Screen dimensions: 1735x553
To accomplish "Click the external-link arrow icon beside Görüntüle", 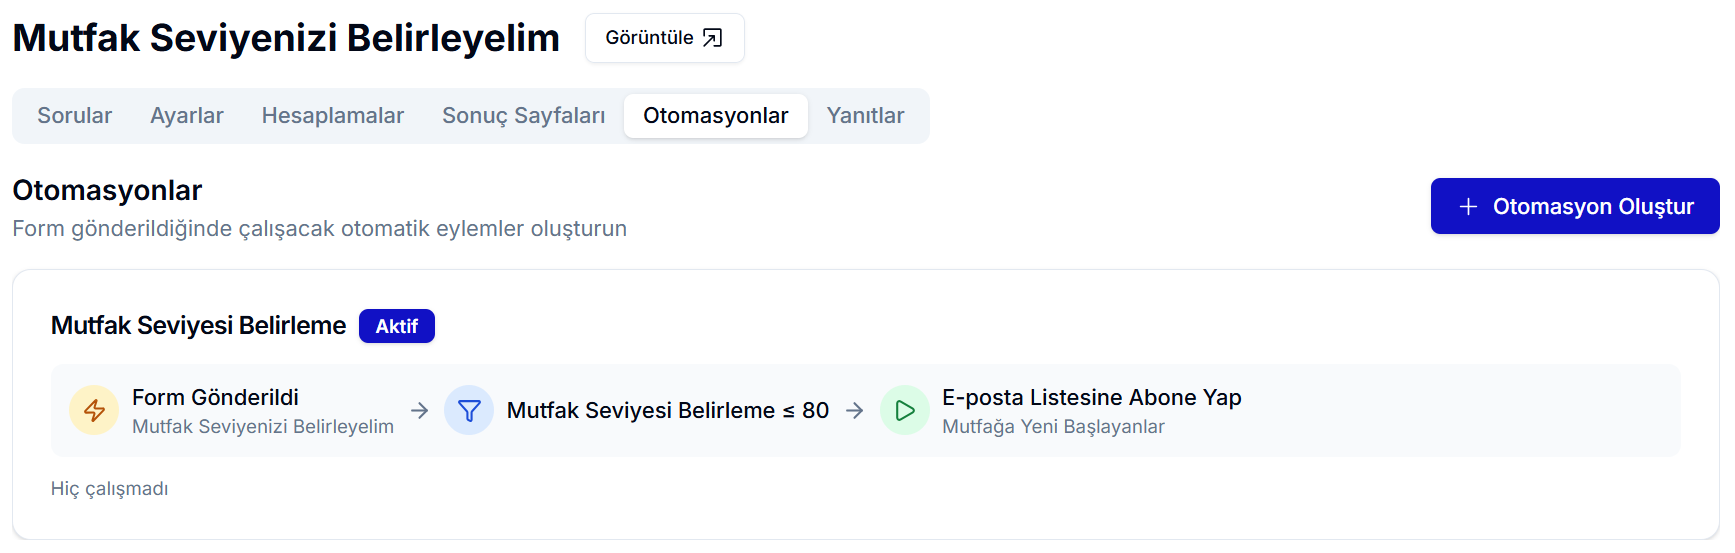I will coord(712,38).
